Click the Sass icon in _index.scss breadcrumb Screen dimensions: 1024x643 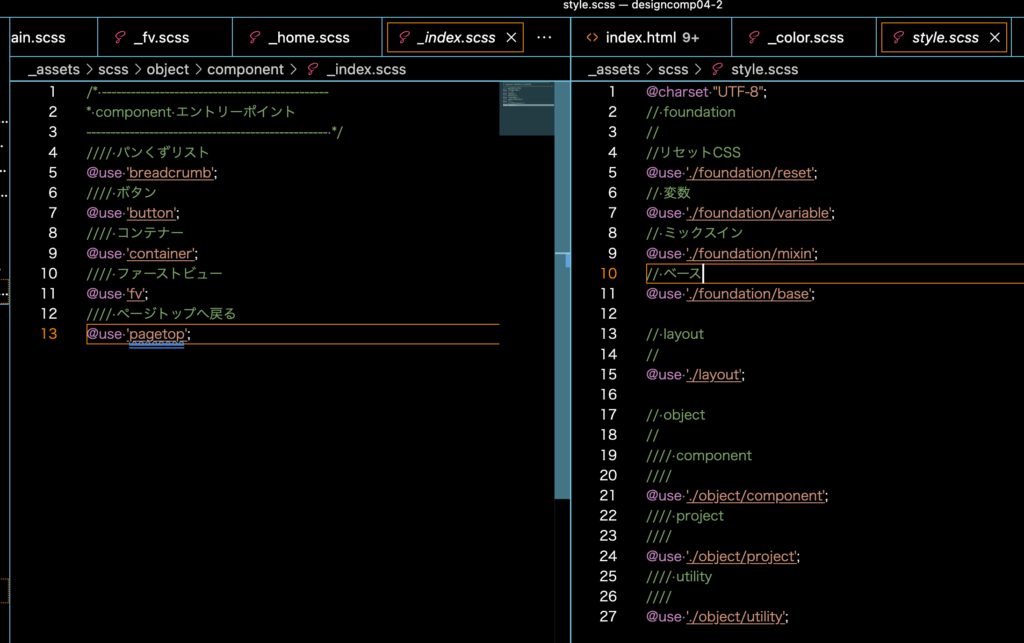313,69
